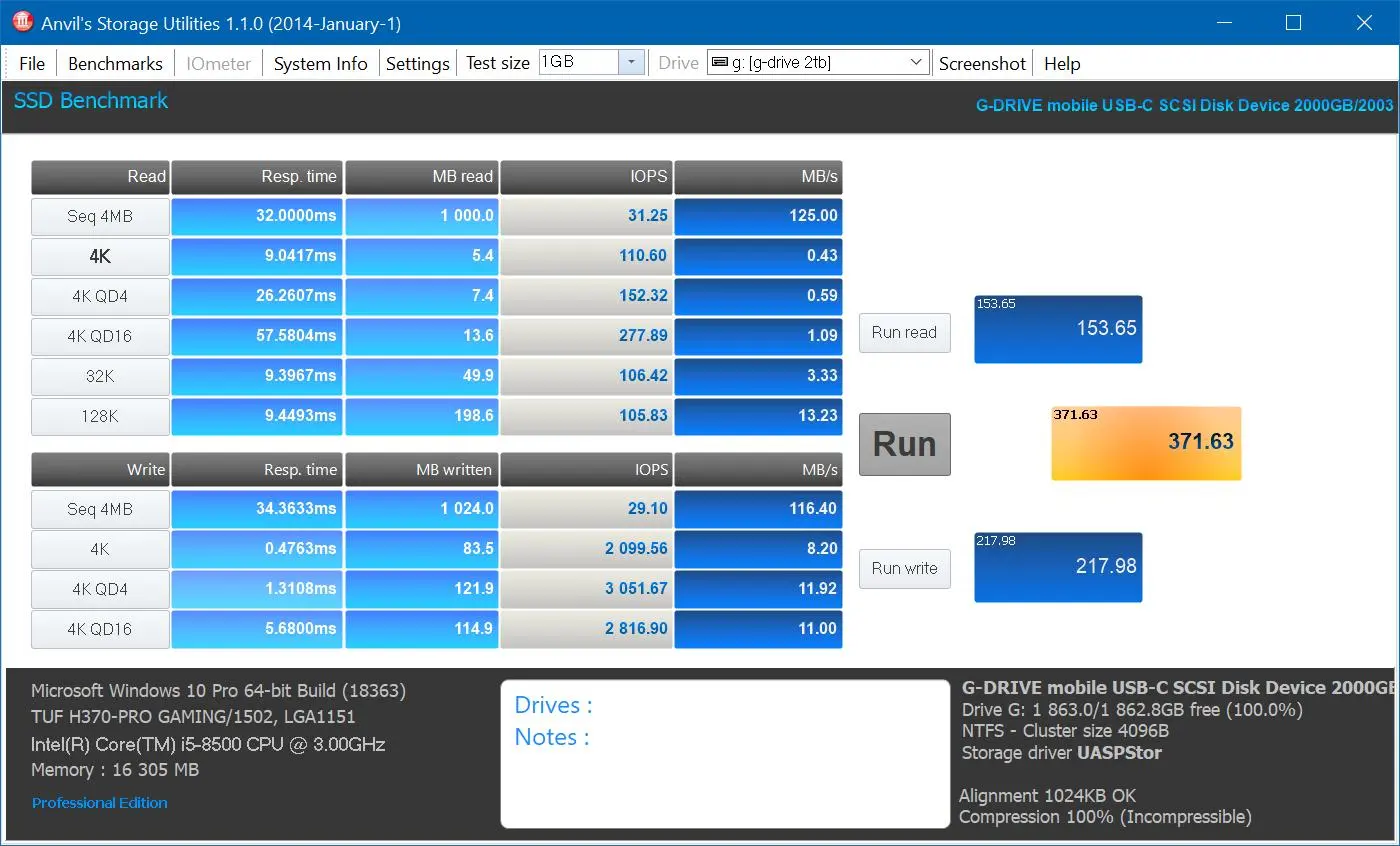The height and width of the screenshot is (846, 1400).
Task: Click the Storage driver UASPStor text
Action: [1060, 753]
